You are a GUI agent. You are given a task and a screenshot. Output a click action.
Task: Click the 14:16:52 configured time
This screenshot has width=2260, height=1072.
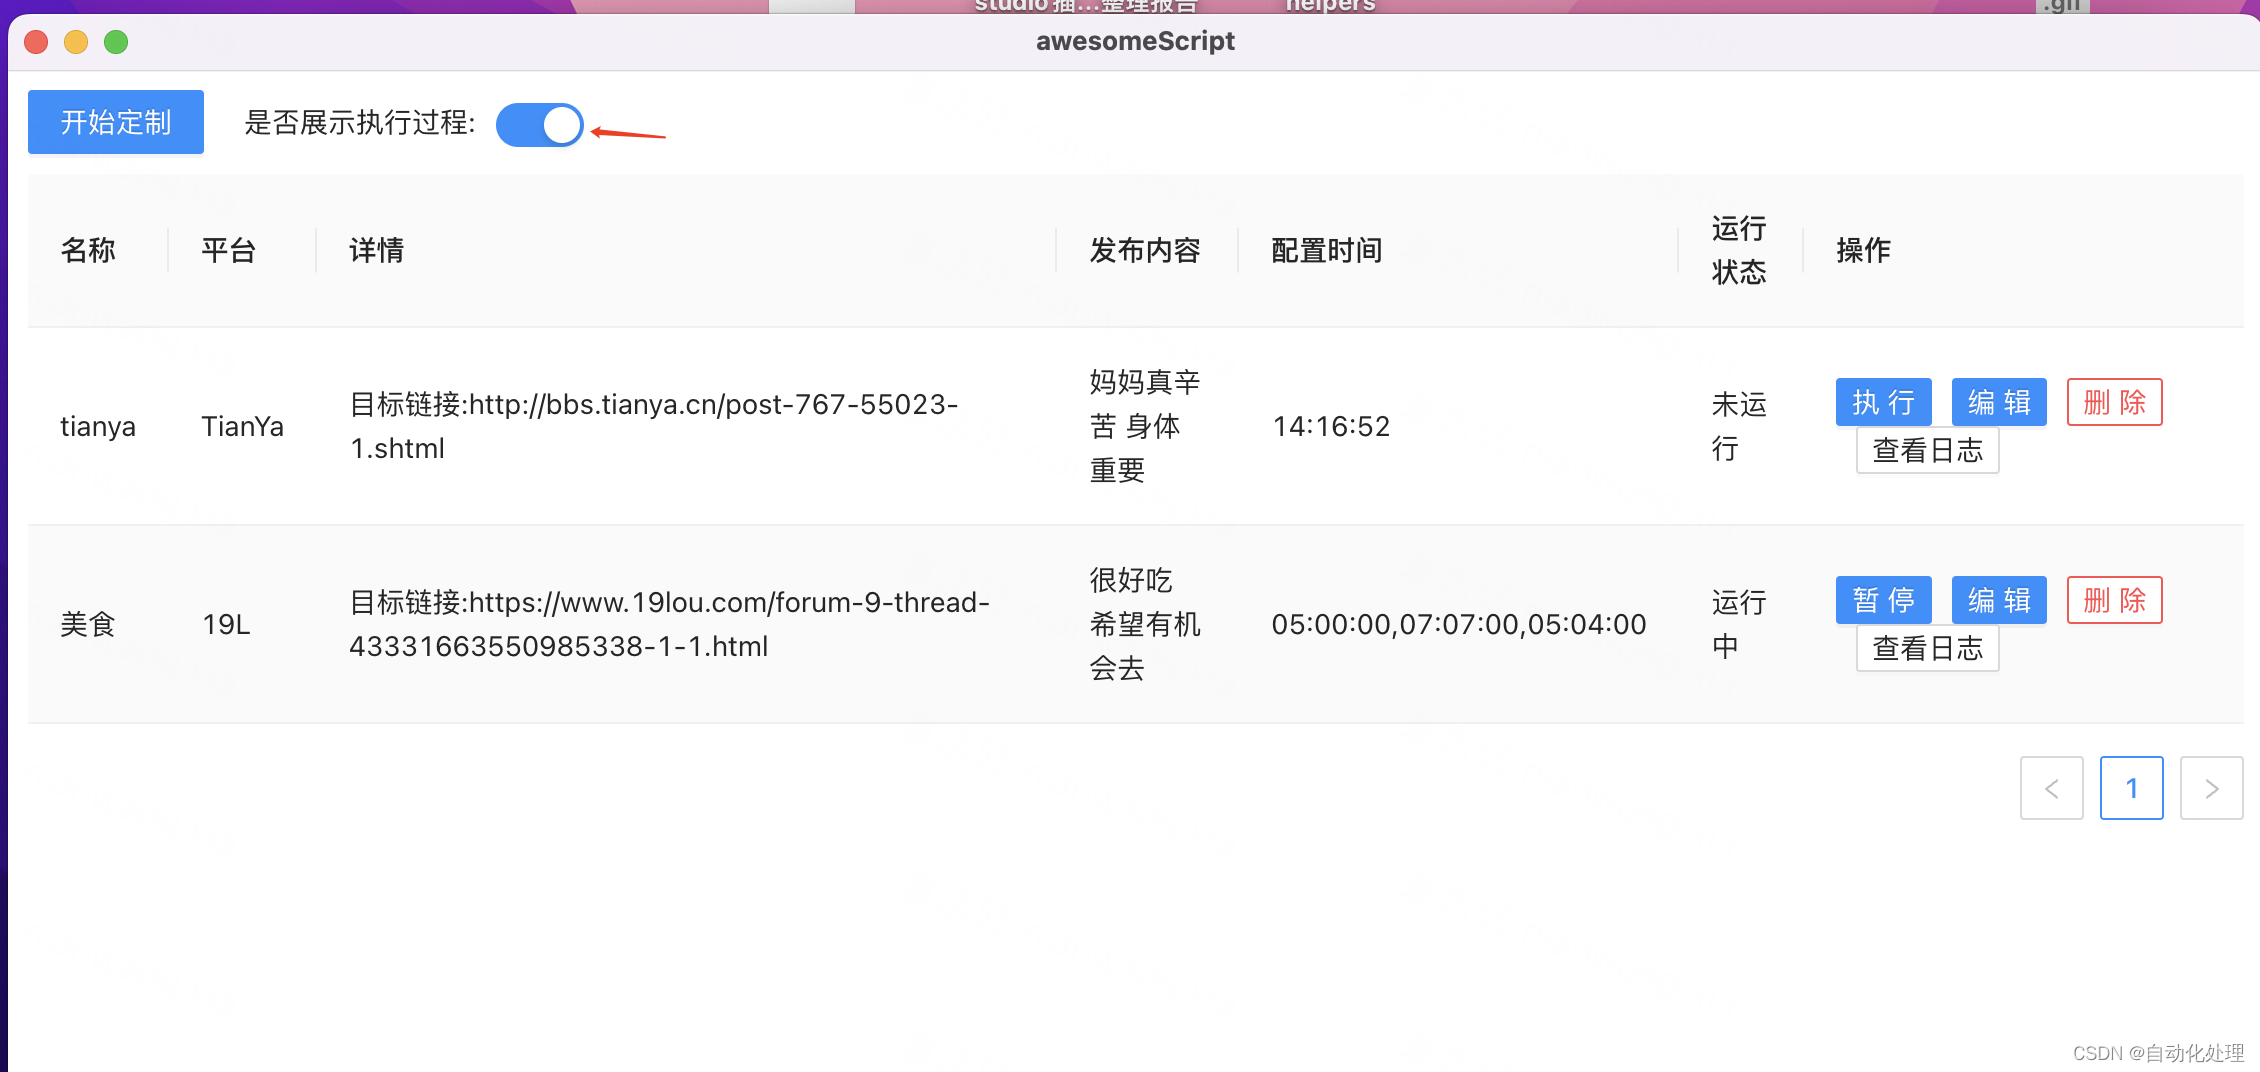click(x=1331, y=426)
